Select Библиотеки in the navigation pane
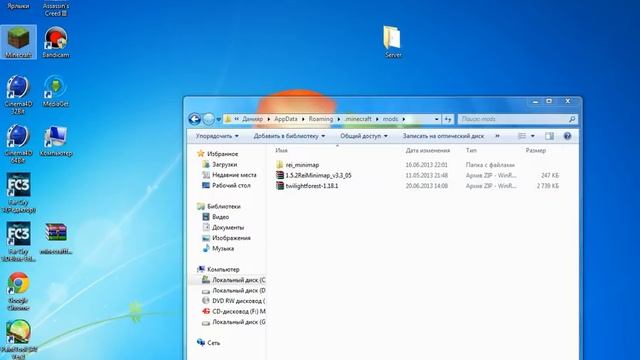Screen dimensions: 640x360 point(224,207)
